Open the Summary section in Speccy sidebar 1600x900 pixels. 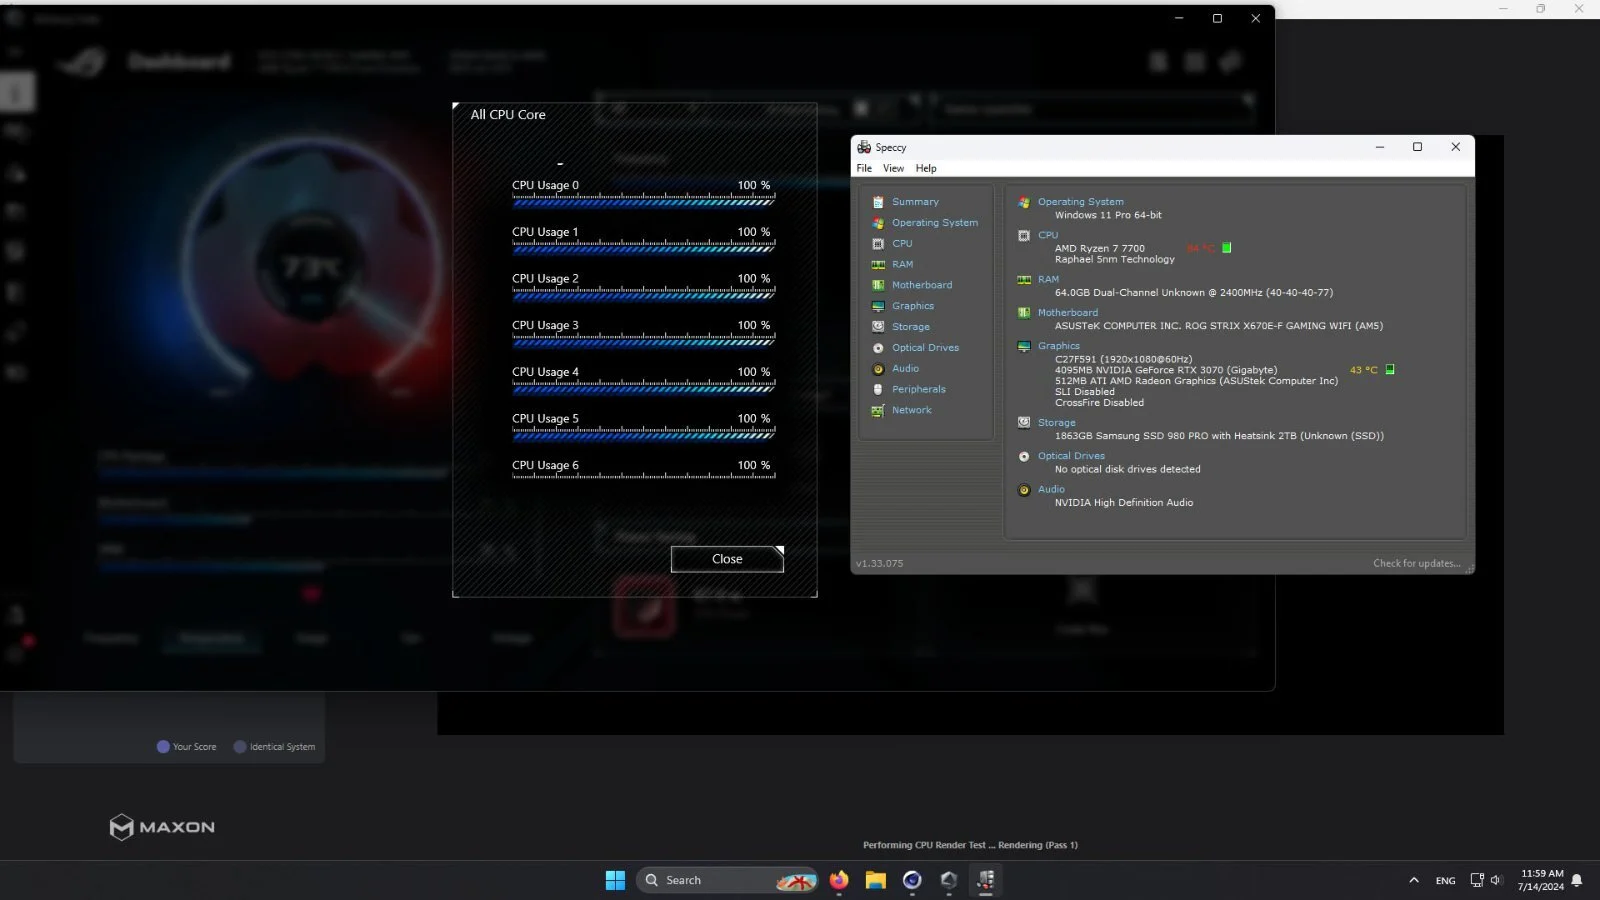coord(915,202)
